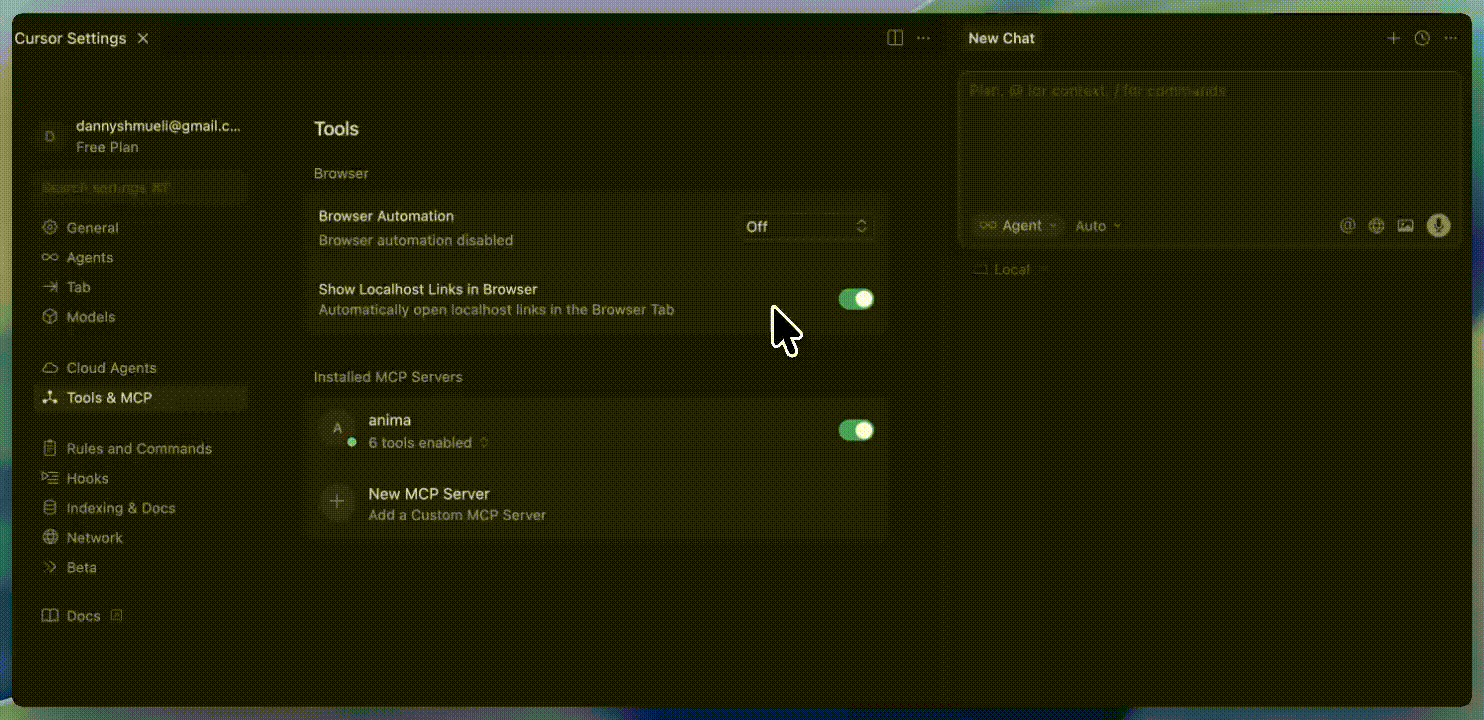Switch to the New Chat tab
The image size is (1484, 720).
(x=1001, y=38)
